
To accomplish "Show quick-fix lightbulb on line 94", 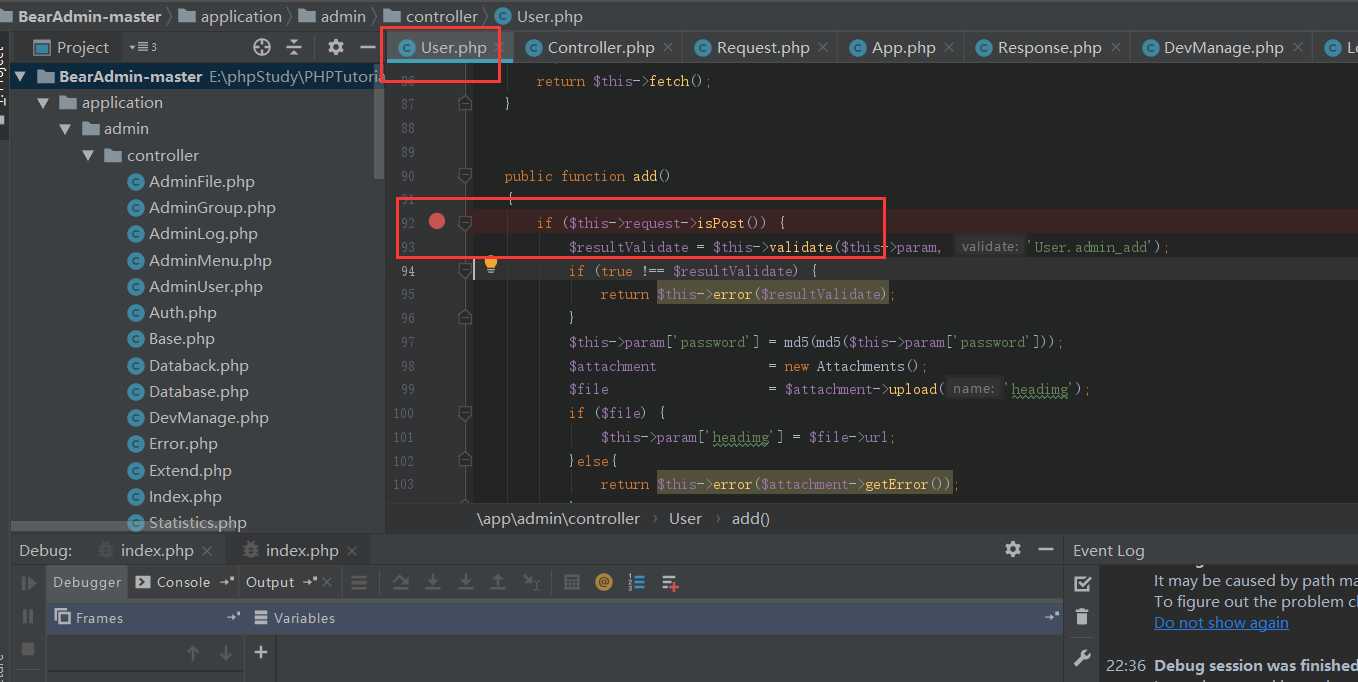I will (491, 264).
